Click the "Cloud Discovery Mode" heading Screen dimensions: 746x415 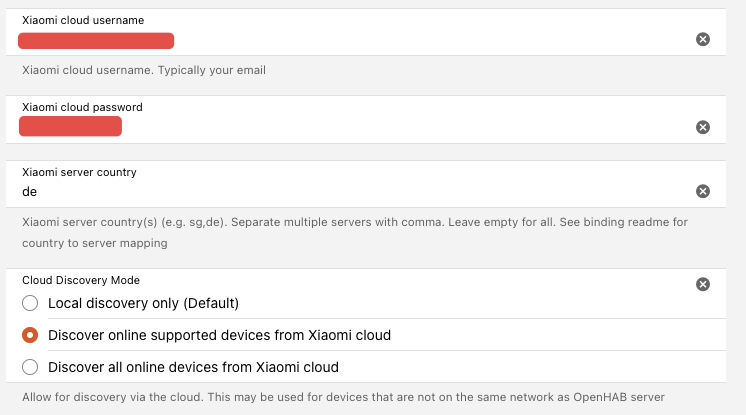point(80,281)
